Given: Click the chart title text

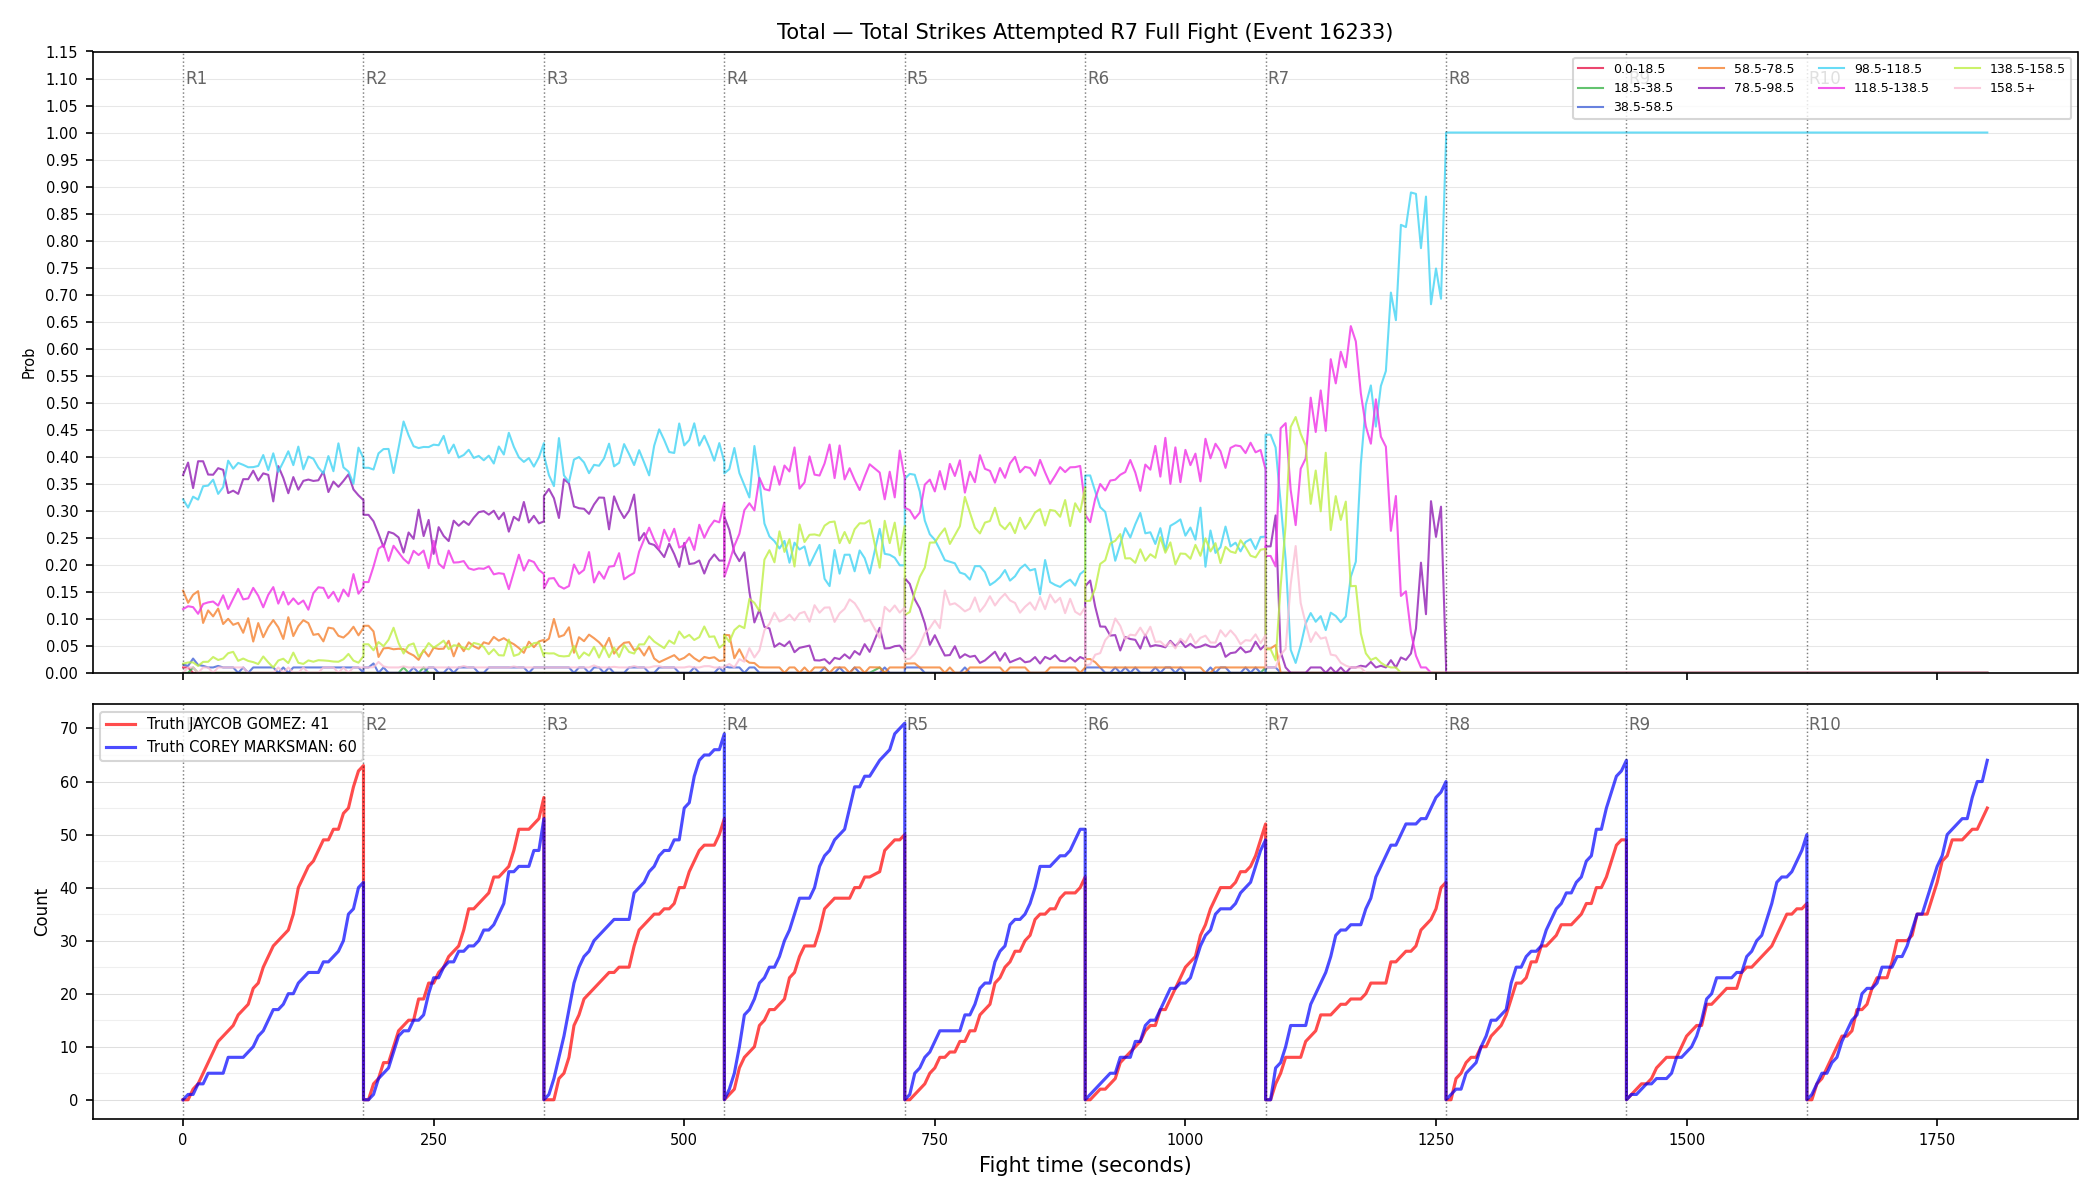Looking at the screenshot, I should point(1085,32).
